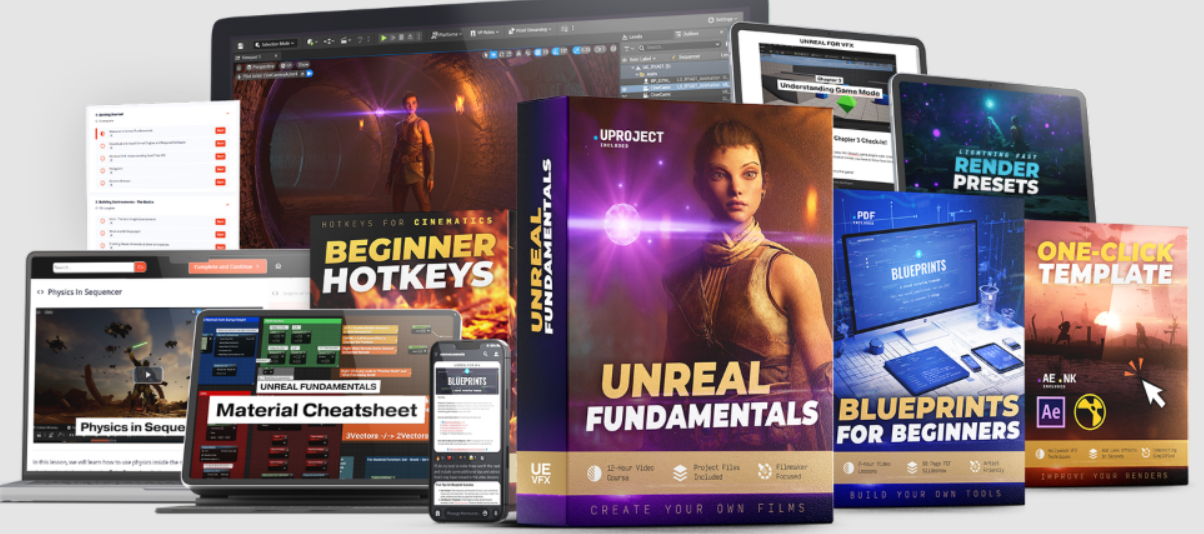Click the yellow Nuke icon
This screenshot has height=534, width=1204.
pyautogui.click(x=1090, y=410)
